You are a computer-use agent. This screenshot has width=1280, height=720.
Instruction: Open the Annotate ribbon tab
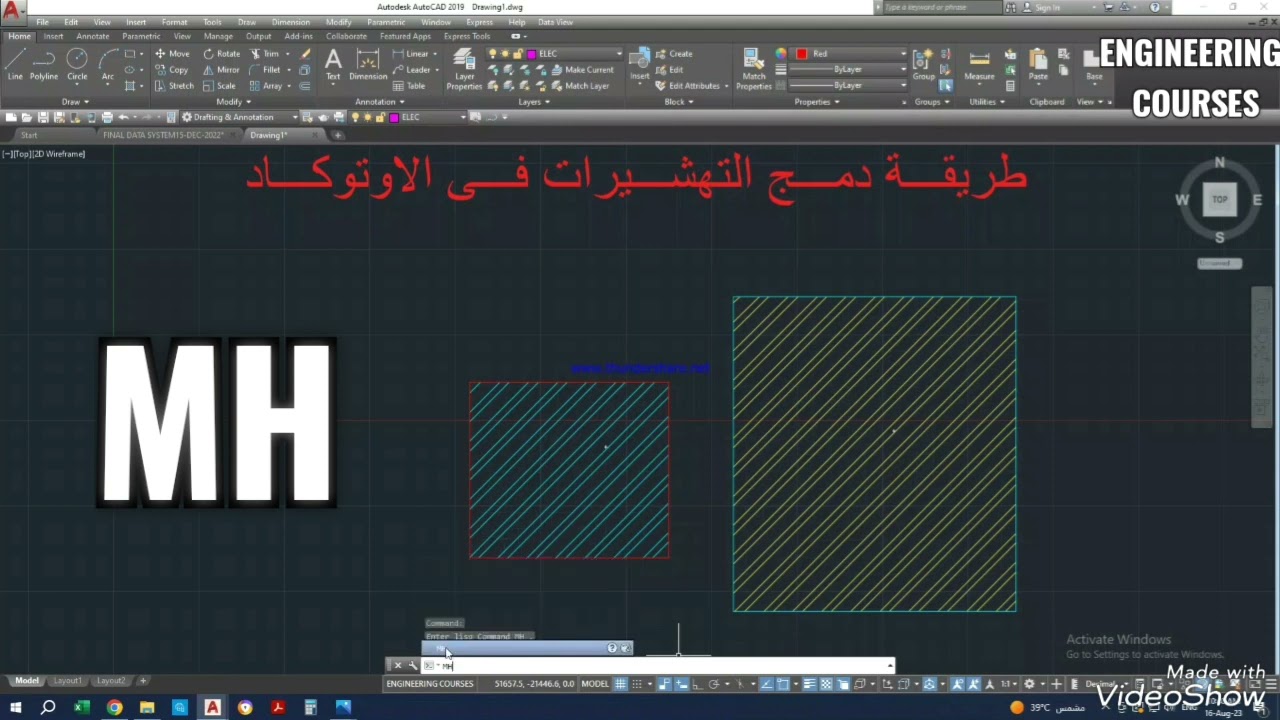coord(93,36)
